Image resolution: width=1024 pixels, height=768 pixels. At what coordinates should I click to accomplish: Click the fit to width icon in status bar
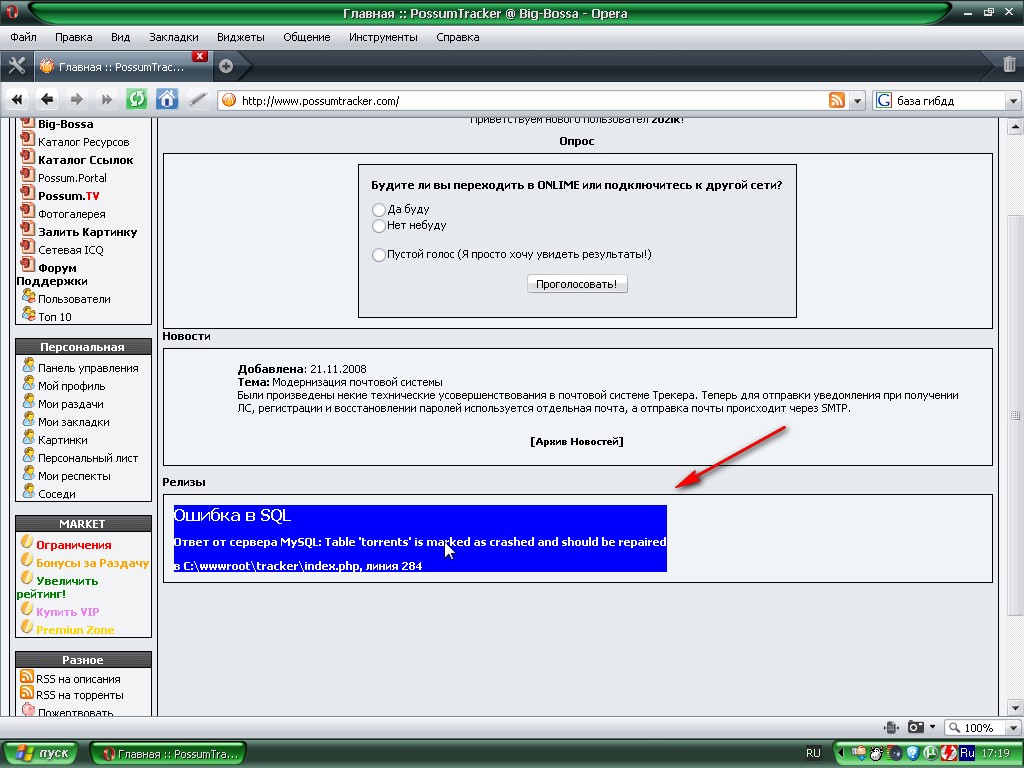tap(891, 728)
